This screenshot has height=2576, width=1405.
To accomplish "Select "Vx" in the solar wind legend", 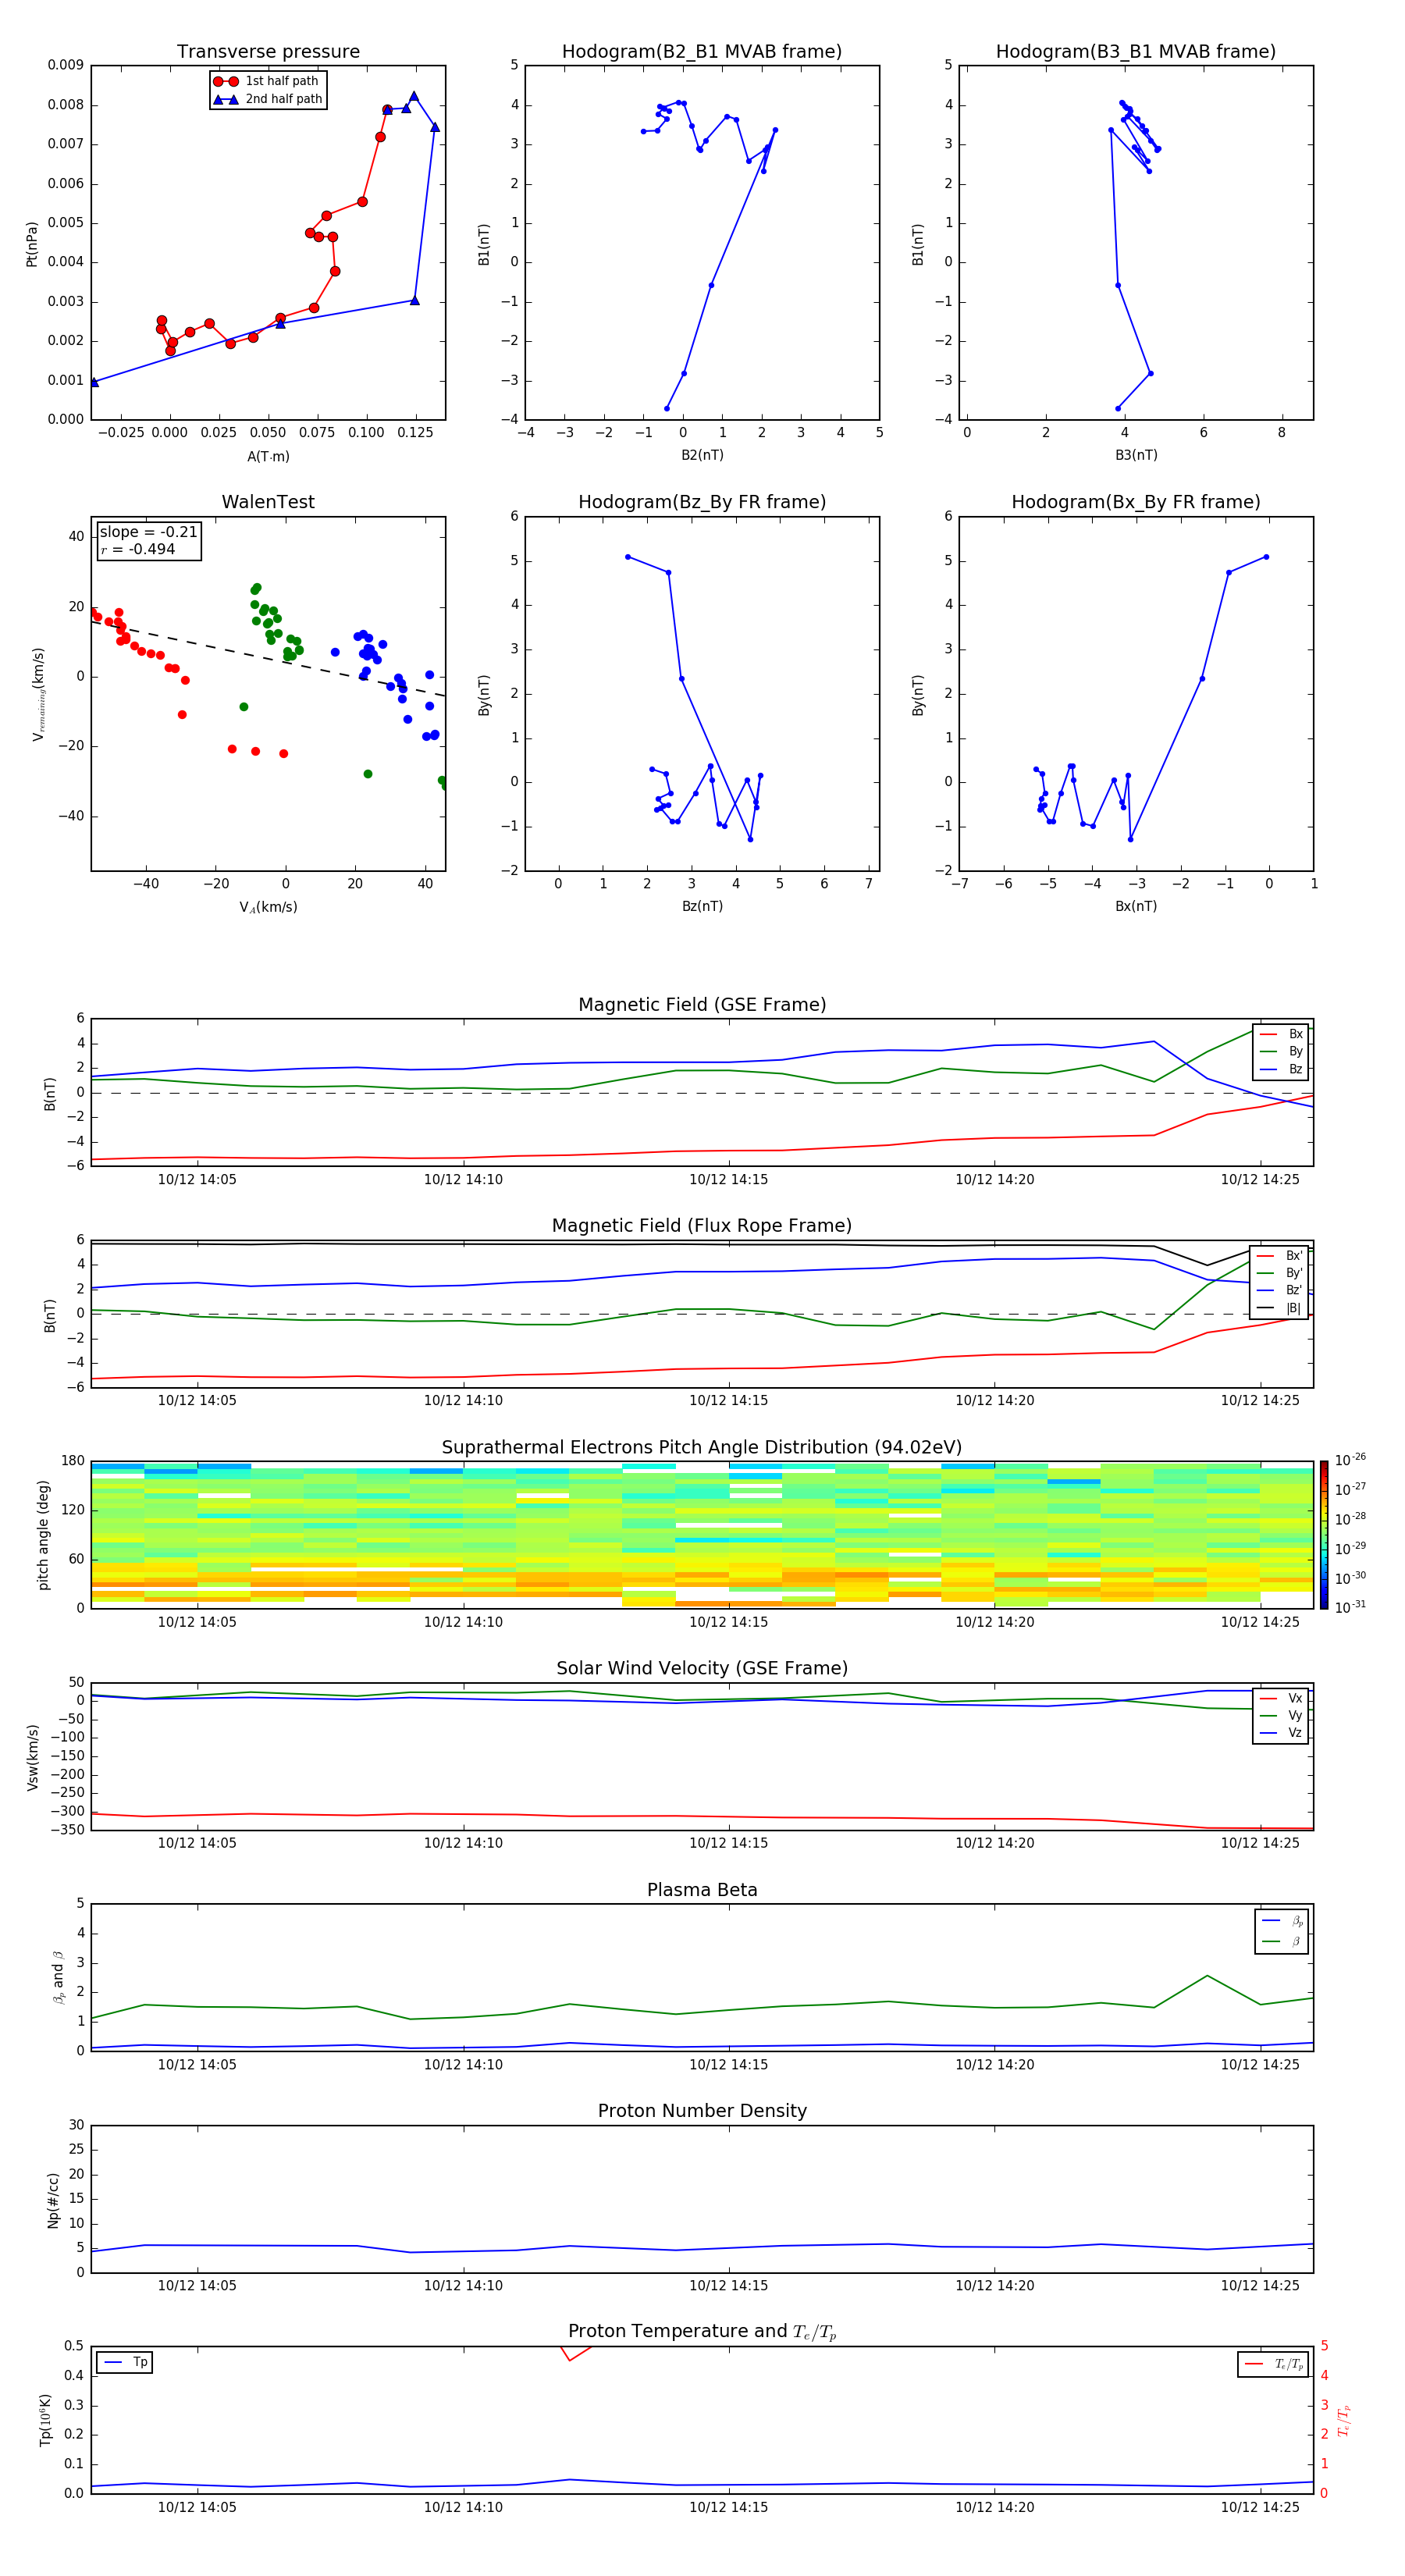I will click(x=1281, y=1699).
